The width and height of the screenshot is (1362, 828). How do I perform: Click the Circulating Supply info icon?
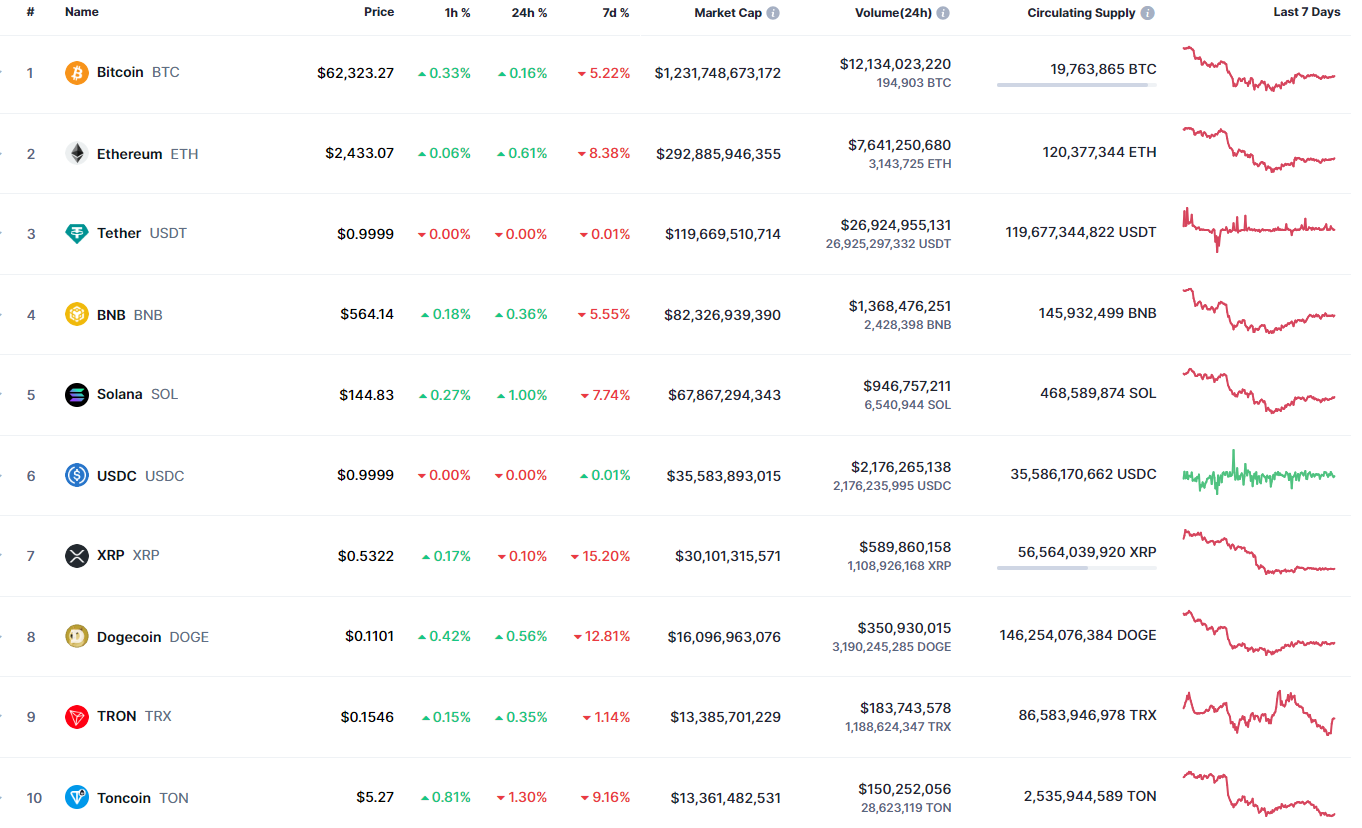(x=1147, y=13)
